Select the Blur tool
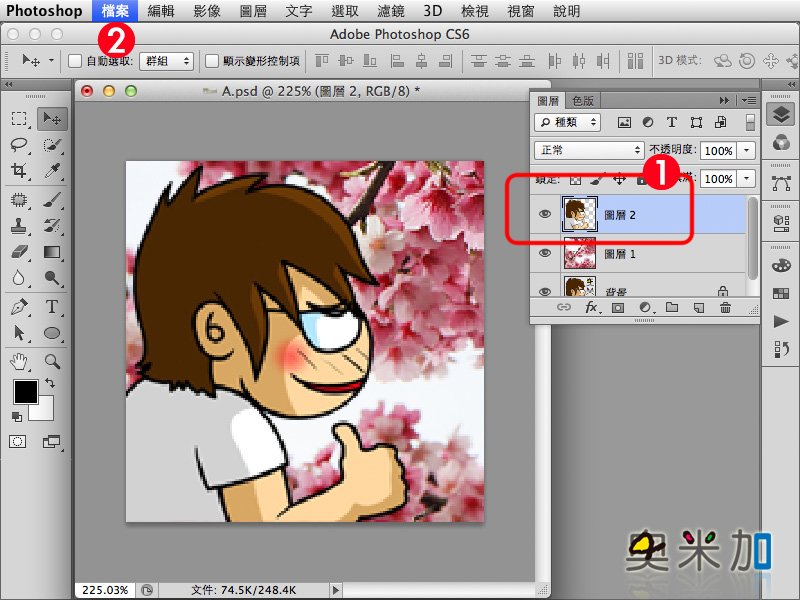 tap(19, 278)
